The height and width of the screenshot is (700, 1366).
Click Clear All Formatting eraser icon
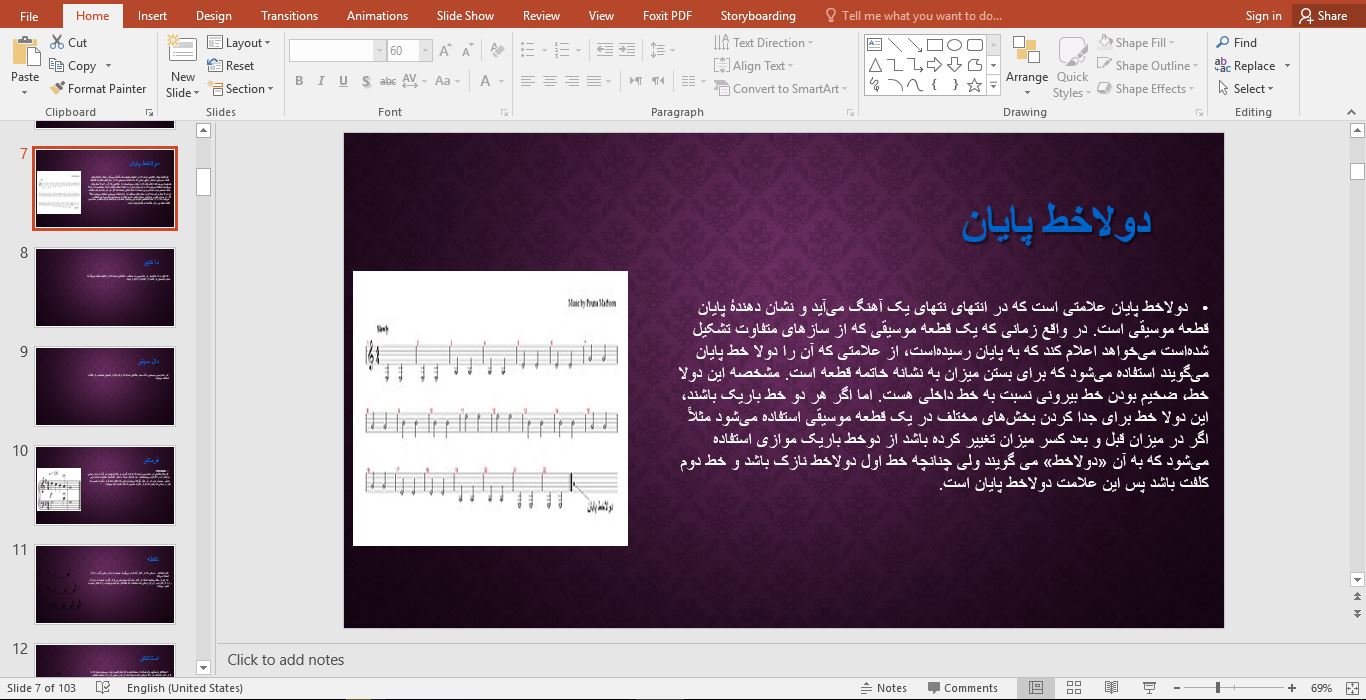coord(497,51)
